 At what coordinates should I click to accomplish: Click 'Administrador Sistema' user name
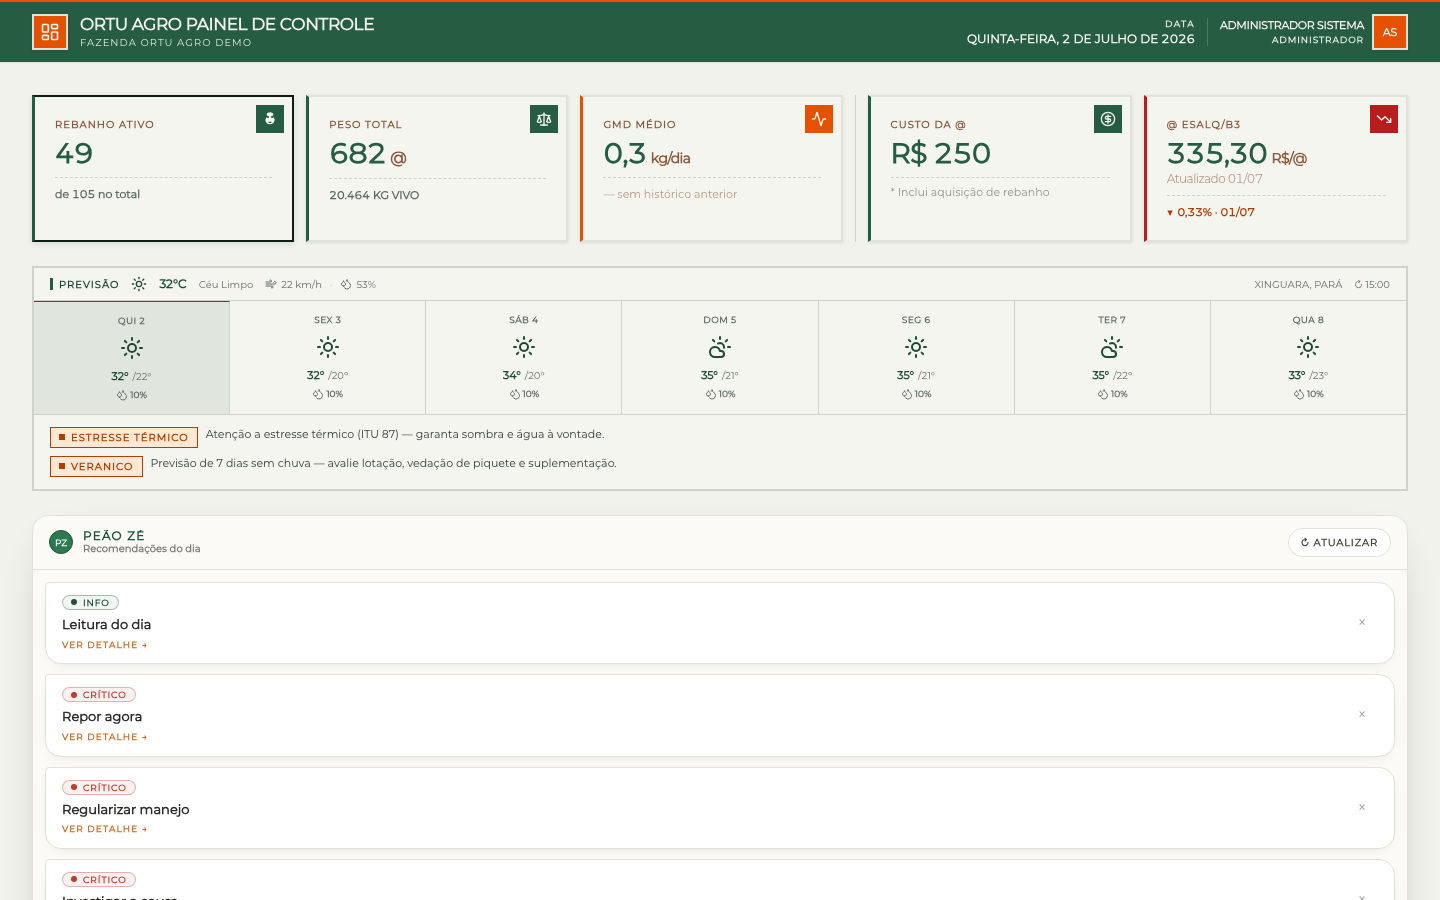pyautogui.click(x=1291, y=25)
